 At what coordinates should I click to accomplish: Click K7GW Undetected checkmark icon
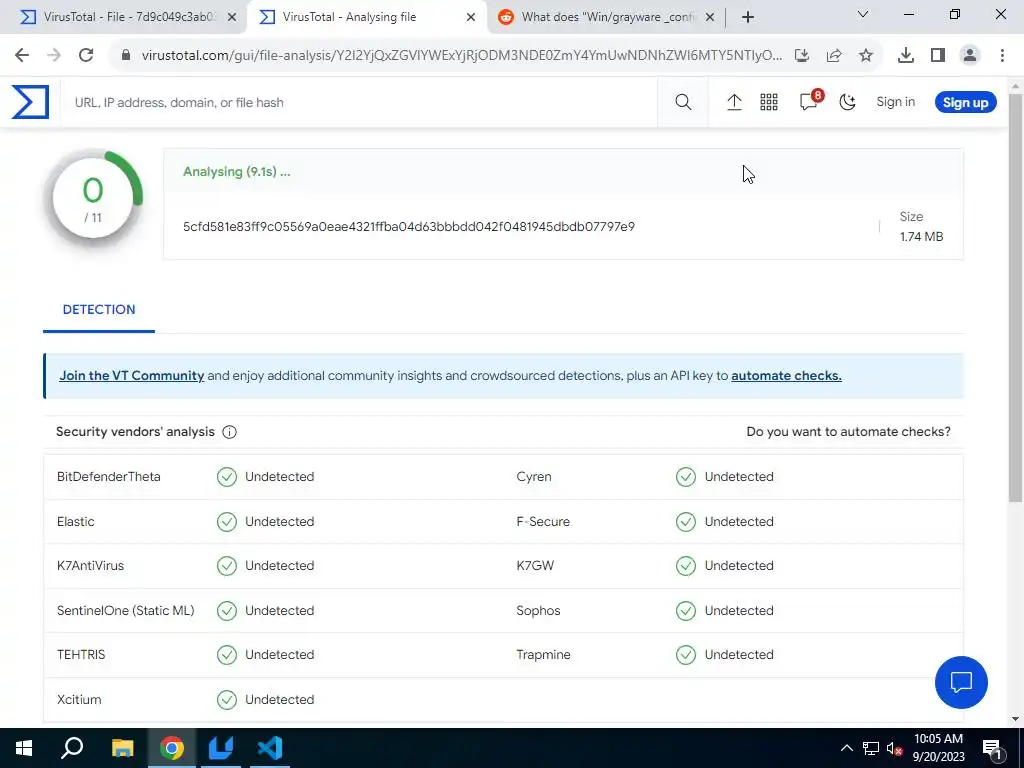pyautogui.click(x=686, y=566)
